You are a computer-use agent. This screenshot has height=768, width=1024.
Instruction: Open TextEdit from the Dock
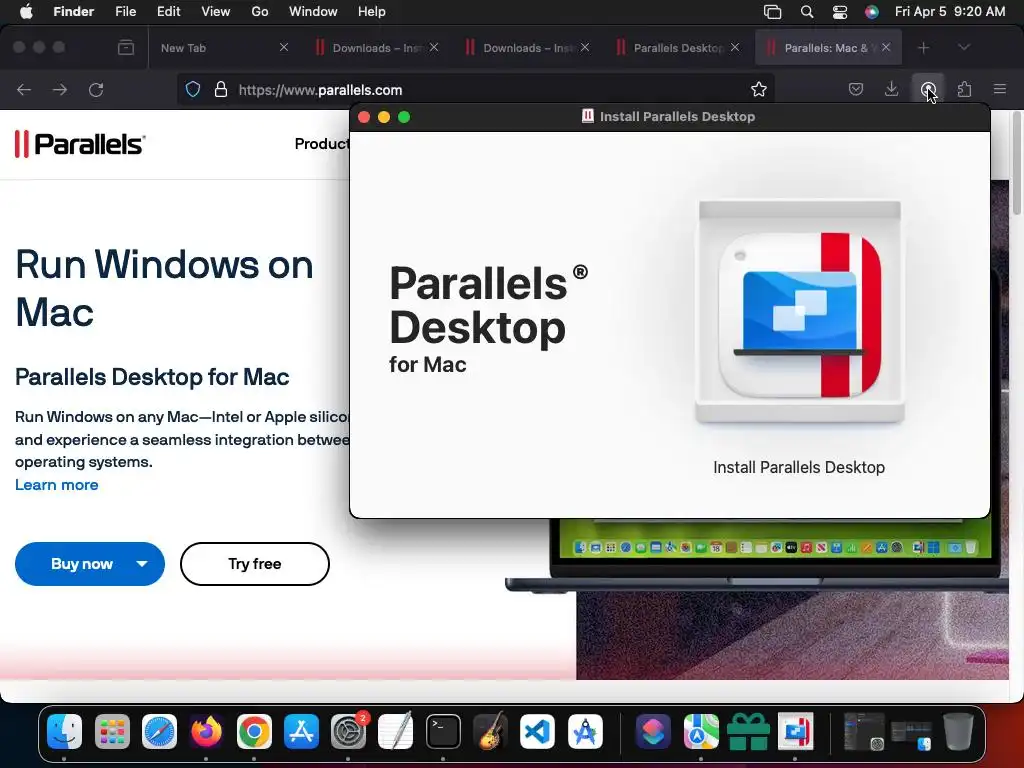[x=396, y=731]
